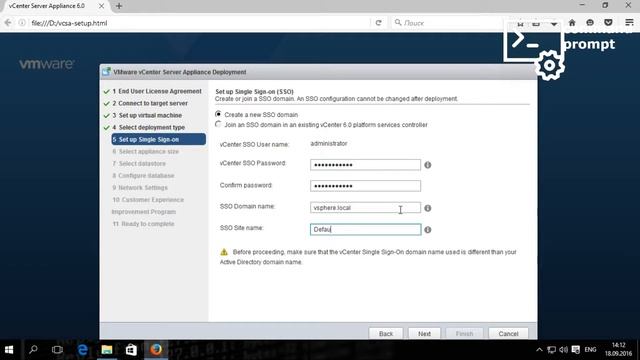Show site information icon in address bar
The height and width of the screenshot is (360, 640).
coord(22,23)
